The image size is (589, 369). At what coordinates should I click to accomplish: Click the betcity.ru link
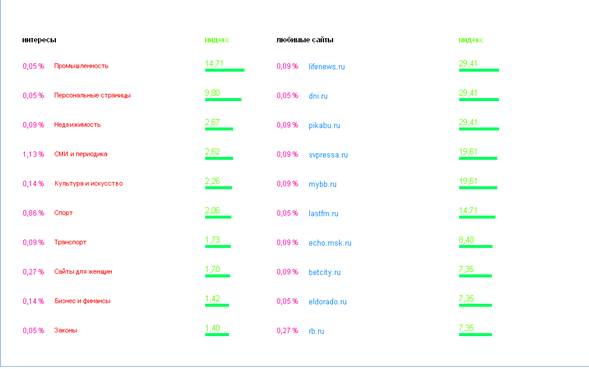(x=324, y=272)
